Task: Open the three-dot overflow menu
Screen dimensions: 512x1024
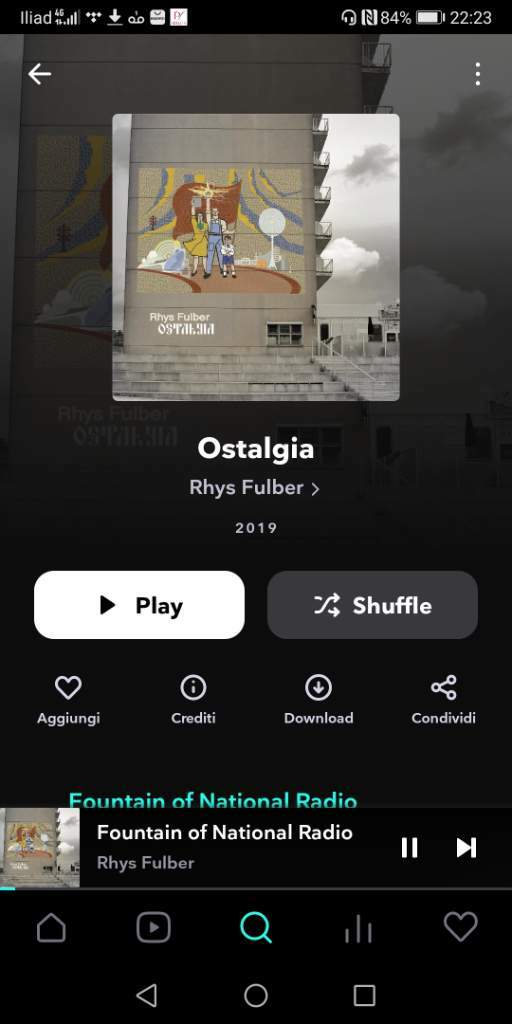Action: (x=478, y=74)
